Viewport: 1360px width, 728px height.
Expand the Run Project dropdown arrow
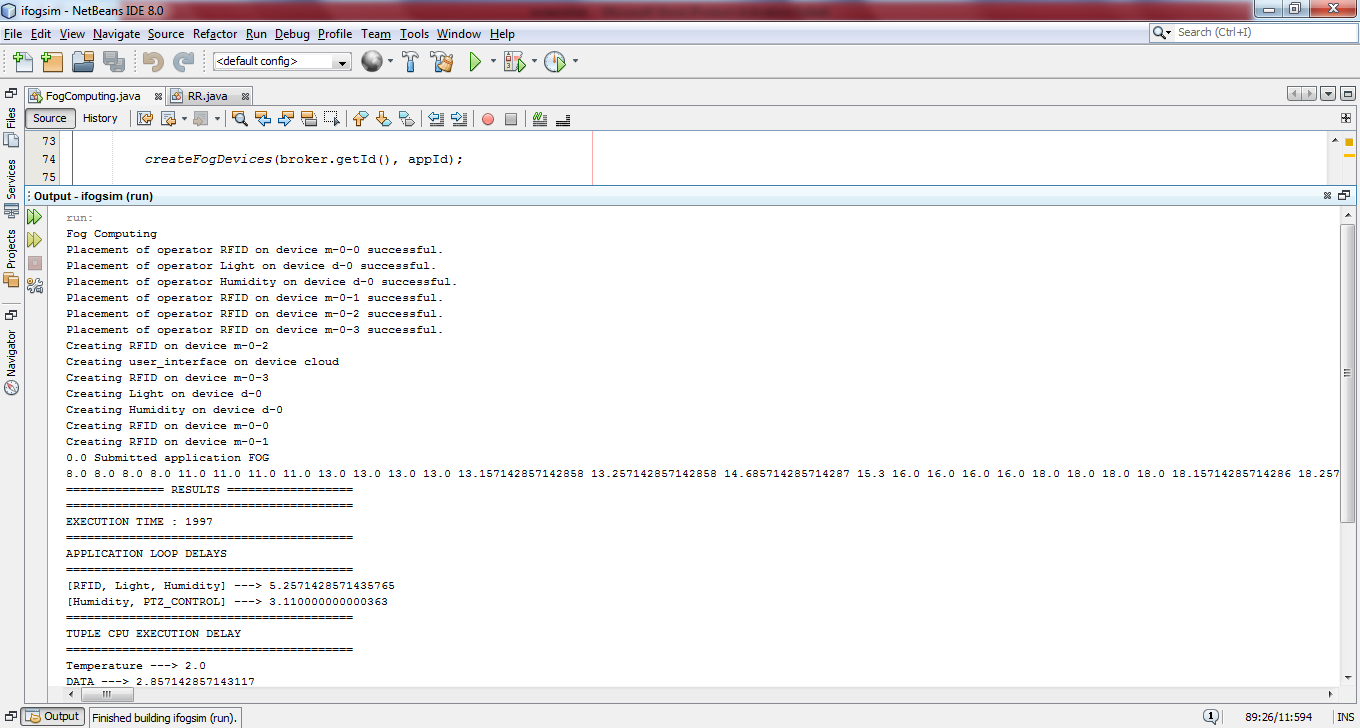pos(493,62)
